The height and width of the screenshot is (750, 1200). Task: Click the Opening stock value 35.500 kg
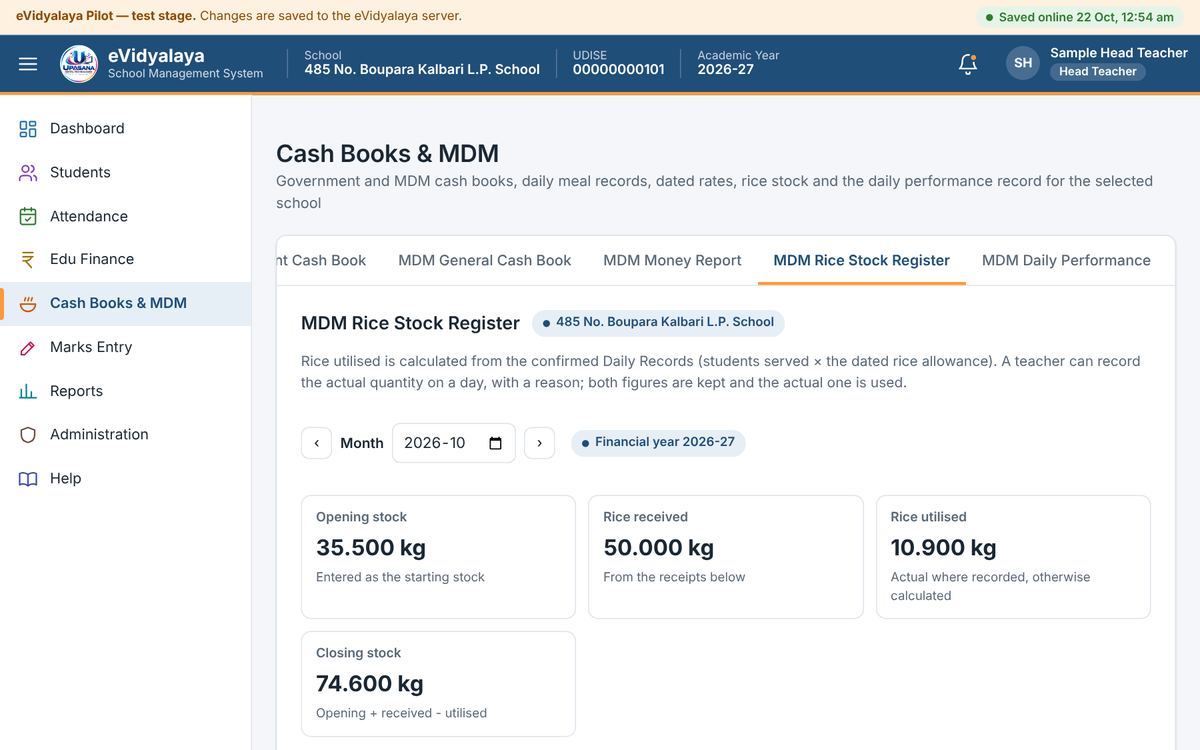371,548
